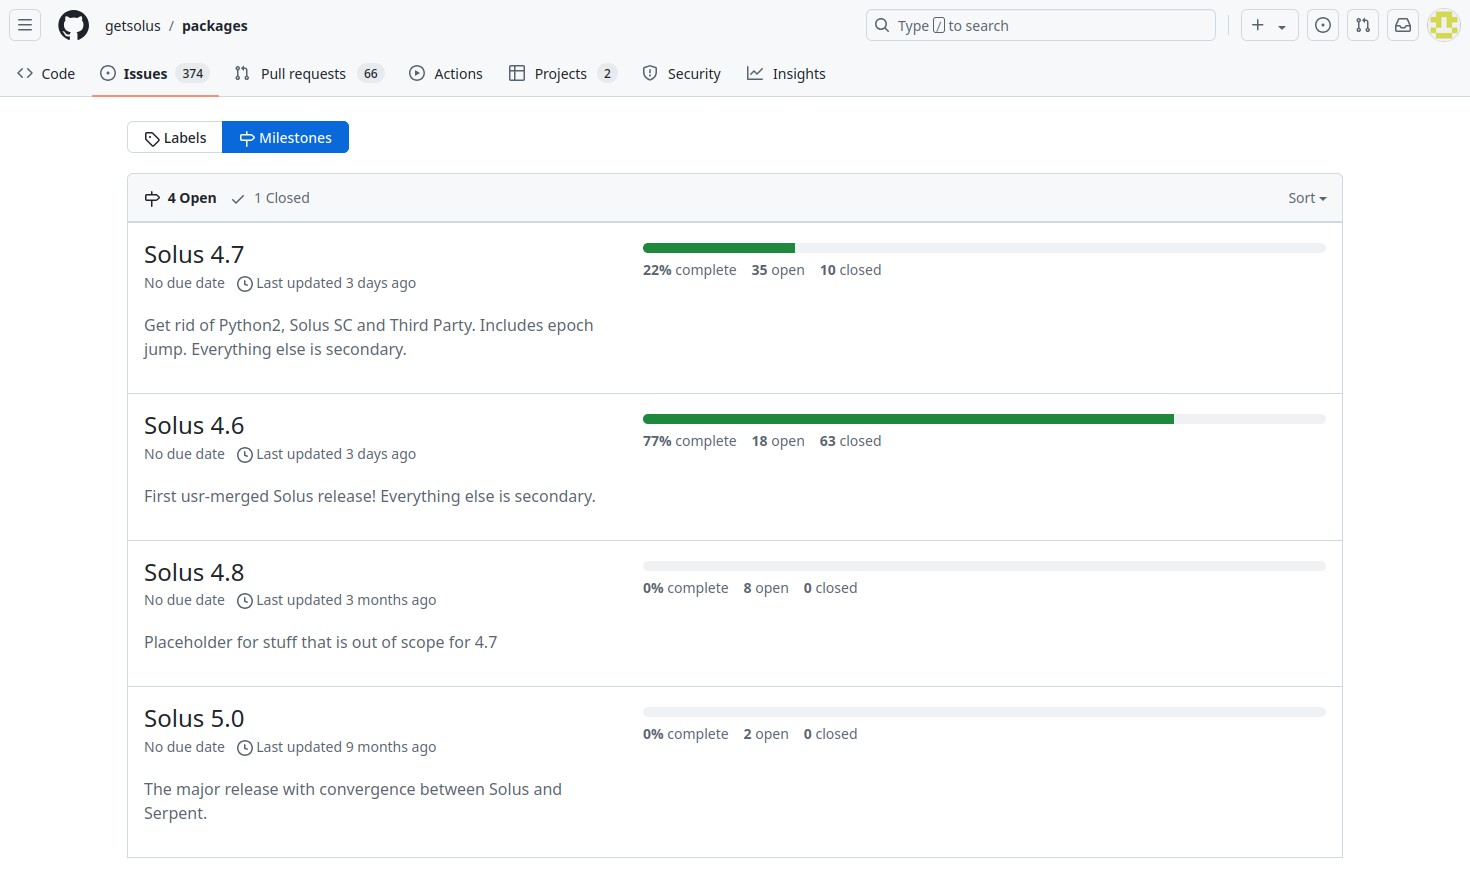The height and width of the screenshot is (876, 1470).
Task: View your issues via circle-dot icon
Action: click(1323, 25)
